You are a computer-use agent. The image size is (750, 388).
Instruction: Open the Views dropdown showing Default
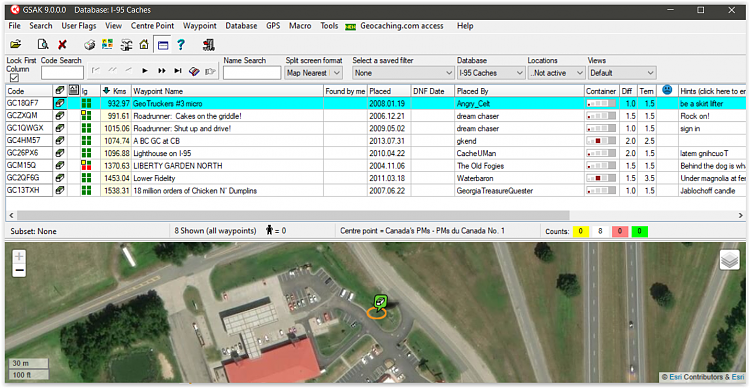point(622,73)
